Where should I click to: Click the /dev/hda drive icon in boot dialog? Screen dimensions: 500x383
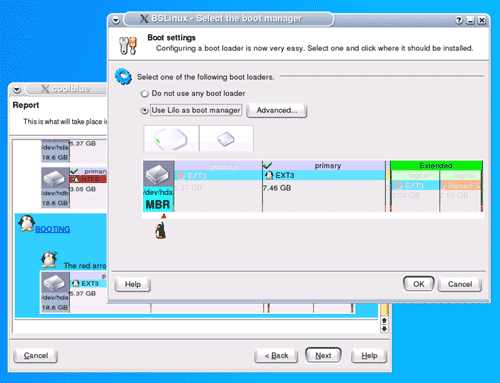tap(159, 174)
